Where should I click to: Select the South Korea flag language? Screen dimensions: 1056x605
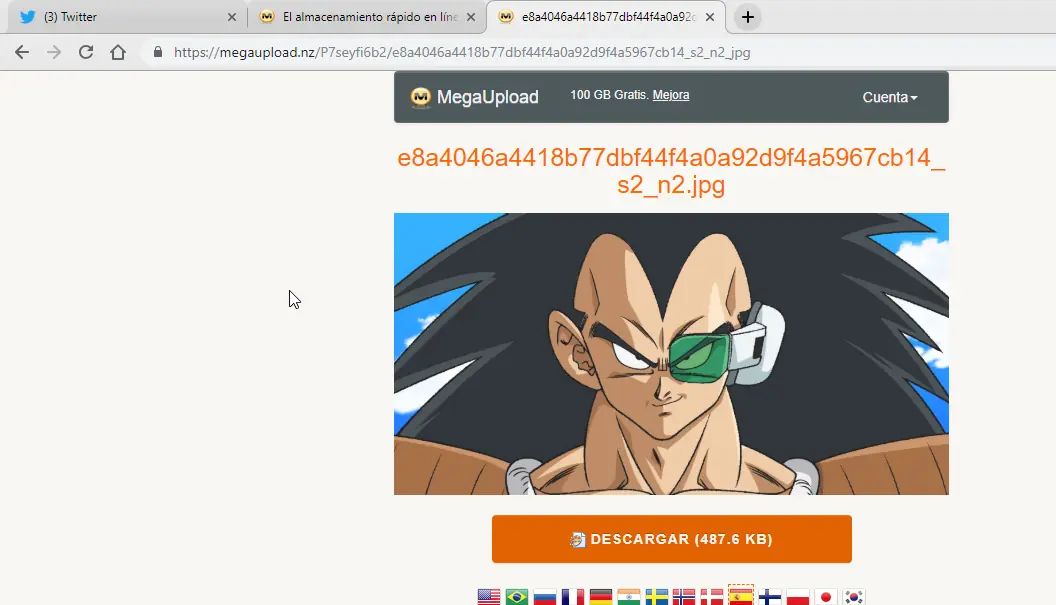[854, 597]
